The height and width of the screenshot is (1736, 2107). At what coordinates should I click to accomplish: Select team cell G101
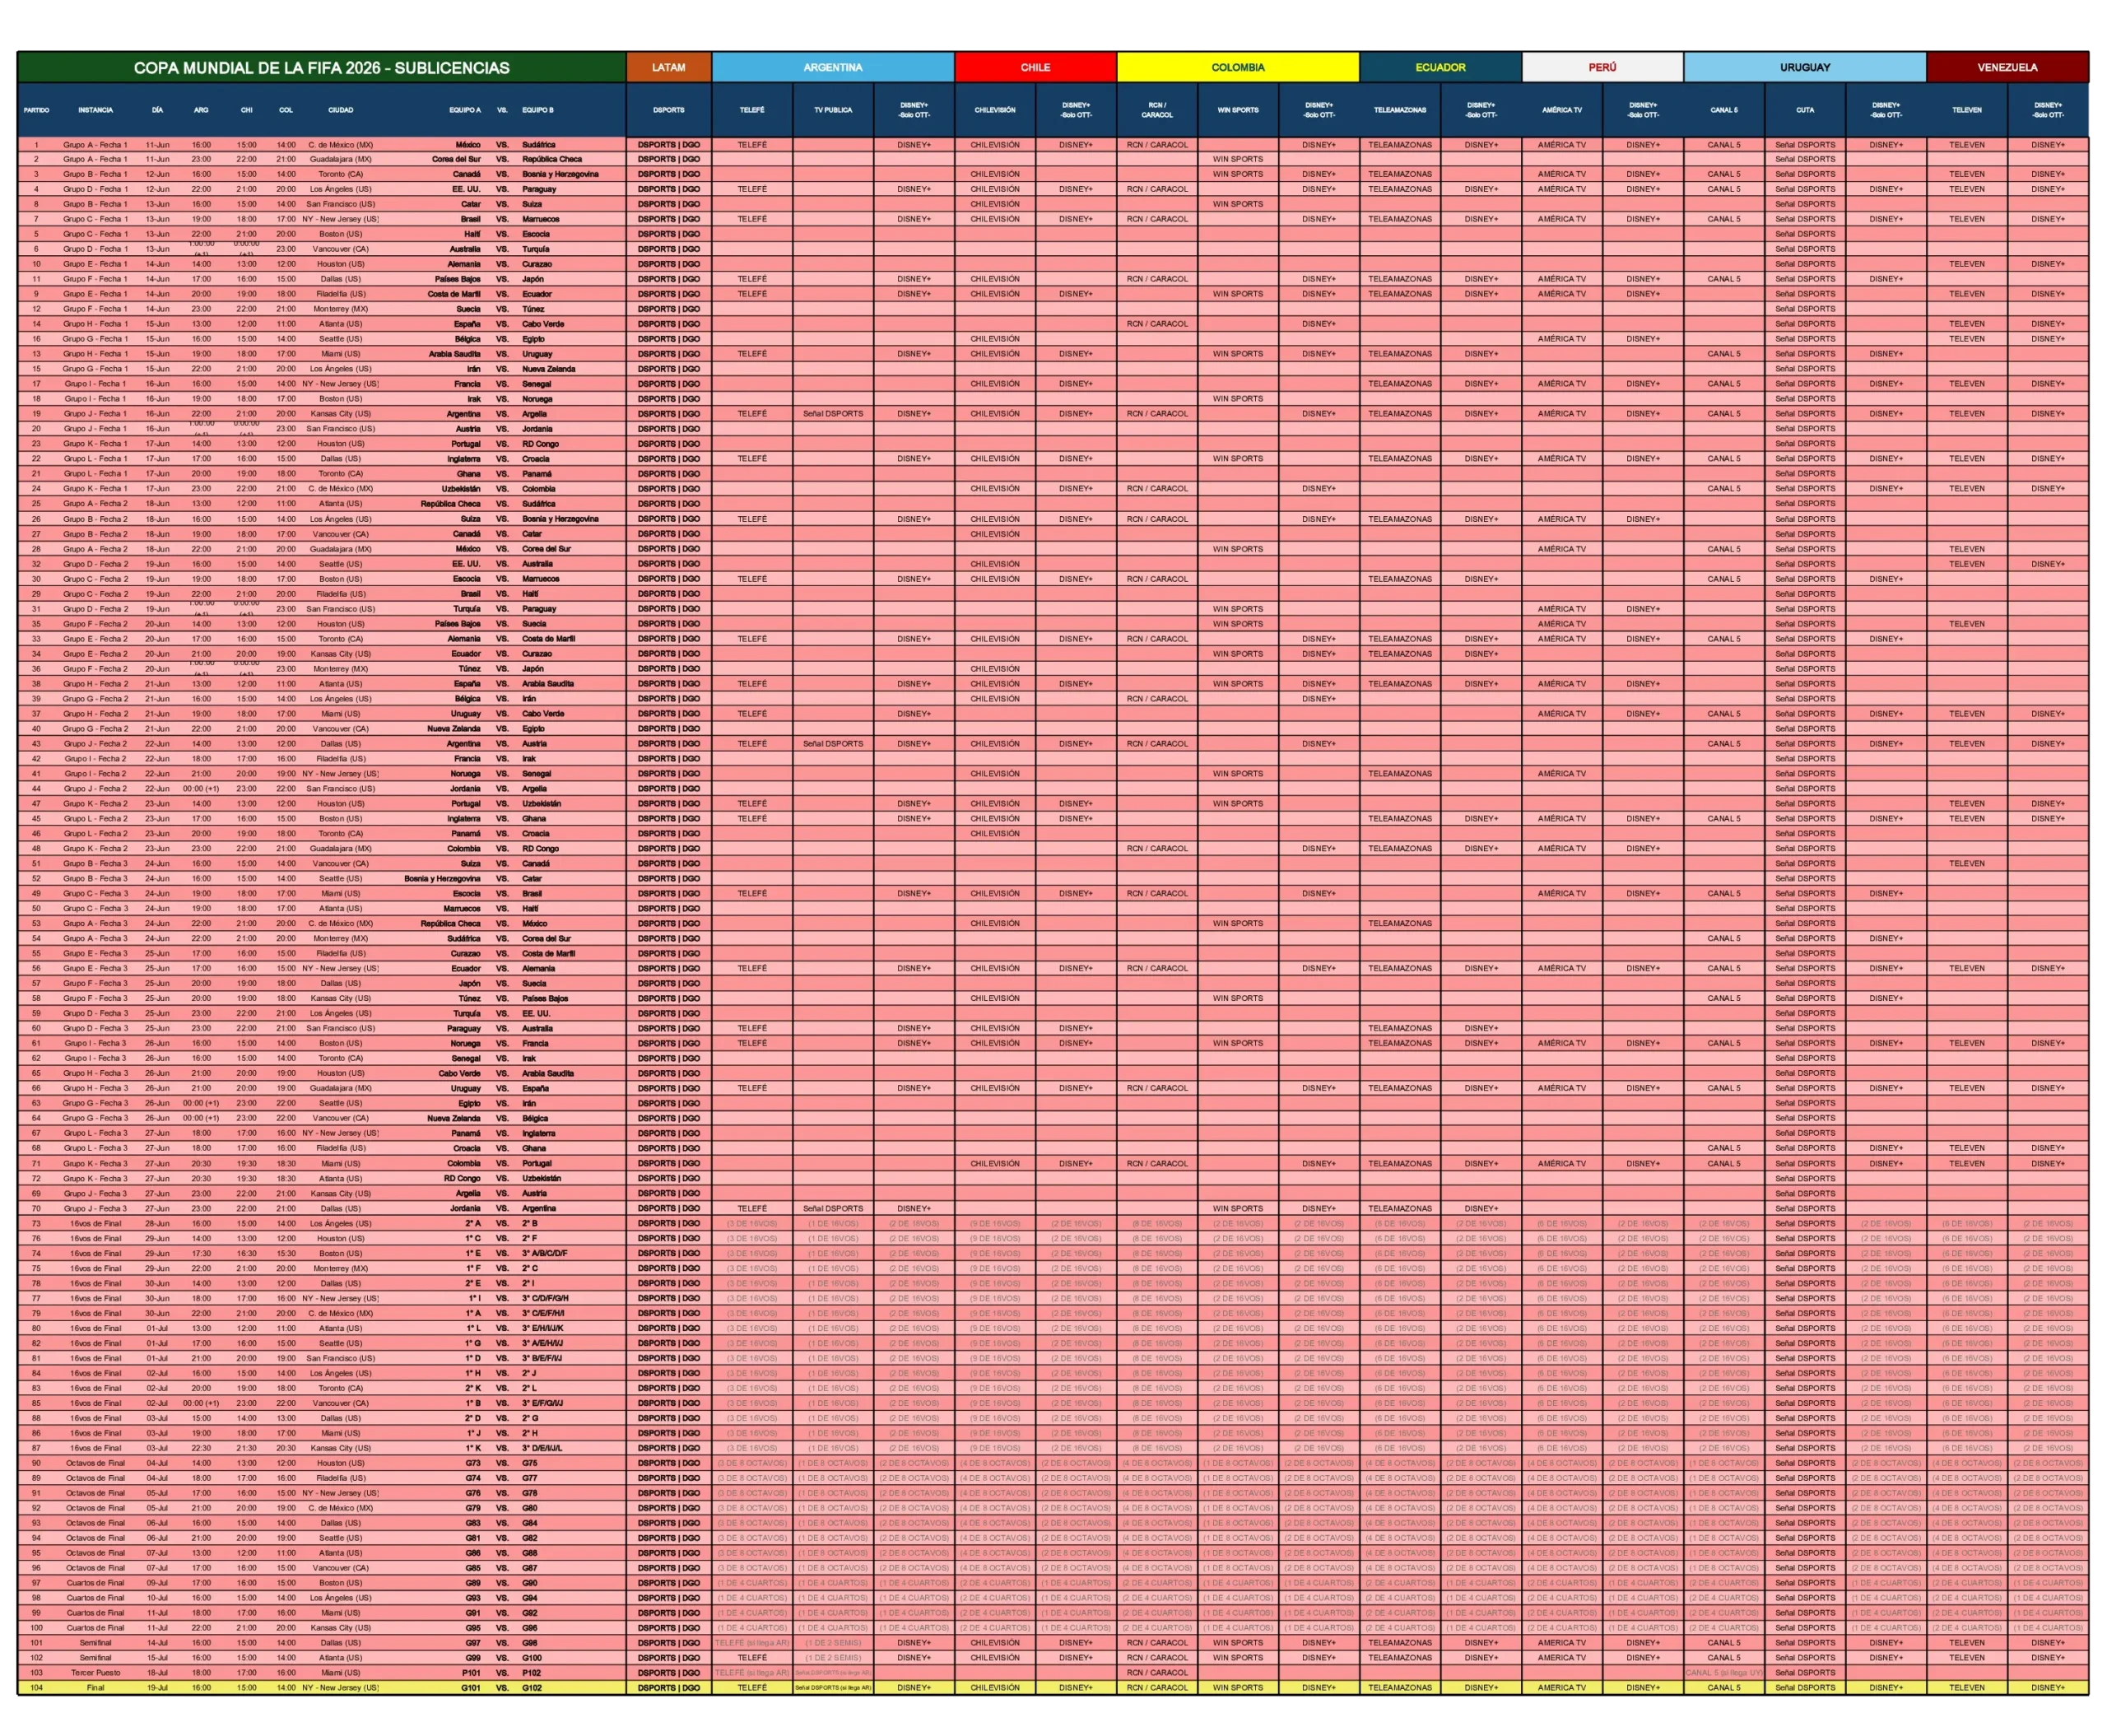click(x=471, y=1687)
